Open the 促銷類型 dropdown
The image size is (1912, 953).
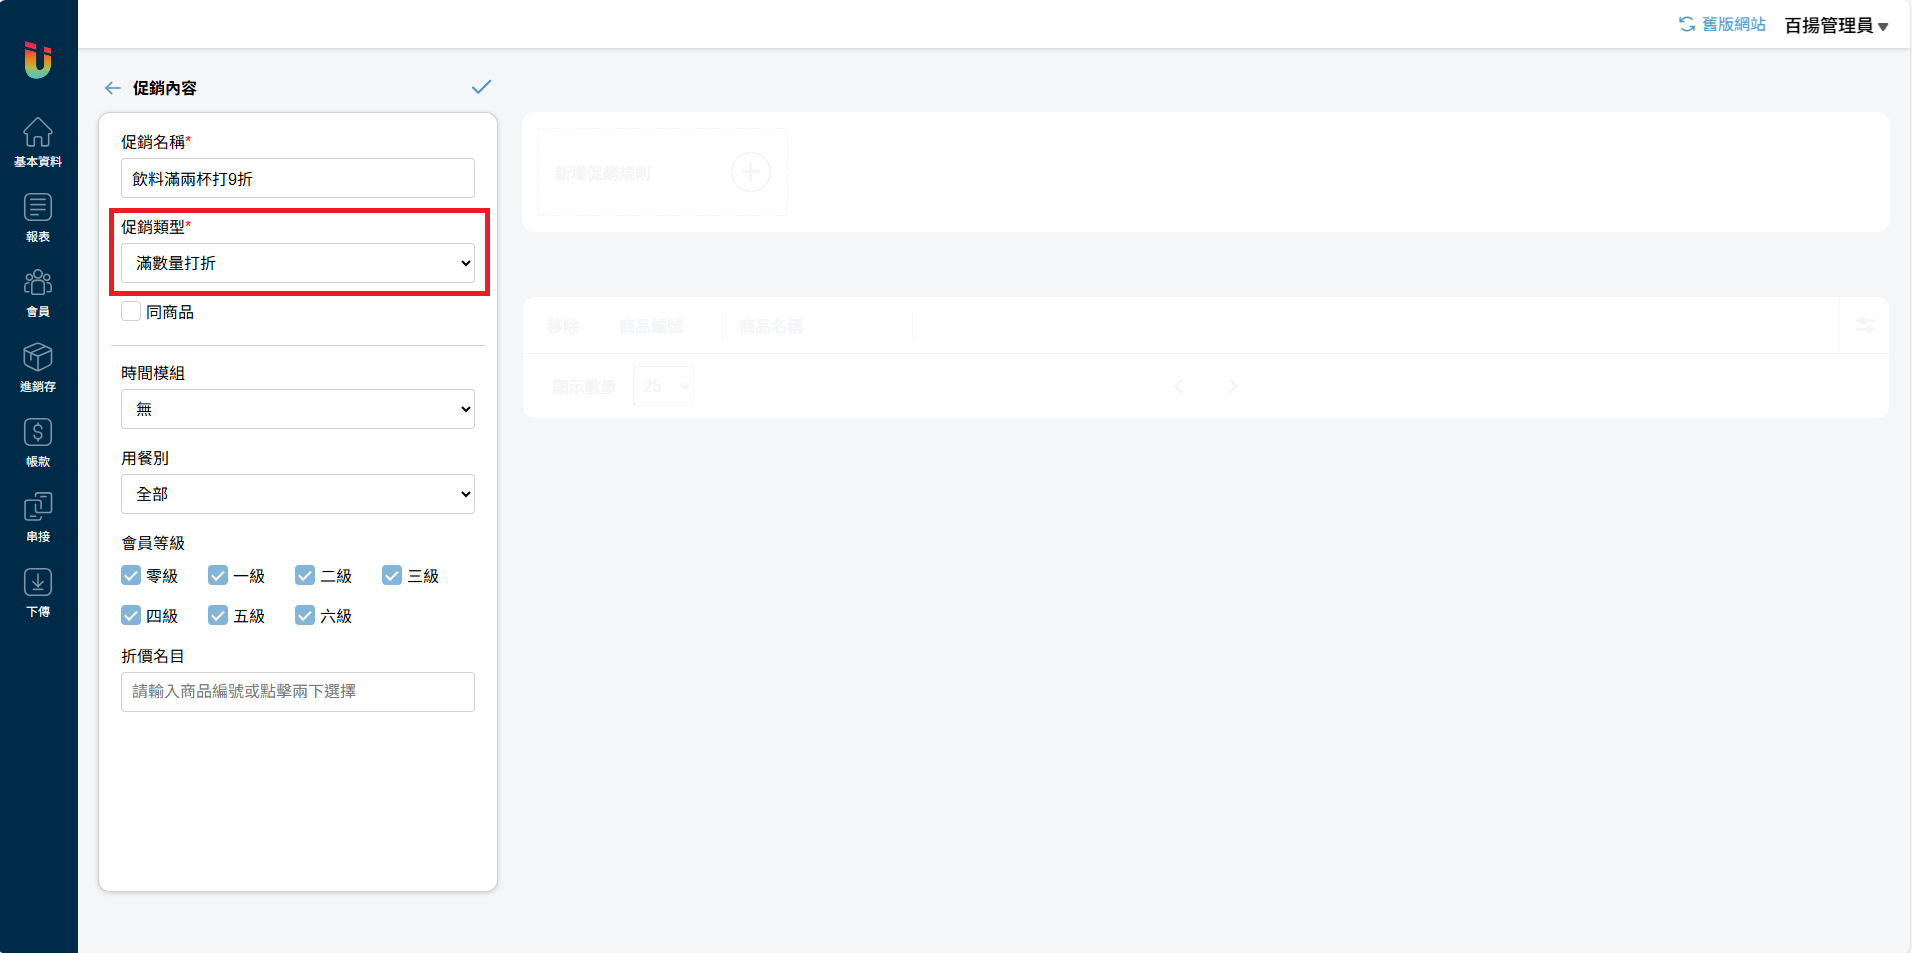(298, 263)
